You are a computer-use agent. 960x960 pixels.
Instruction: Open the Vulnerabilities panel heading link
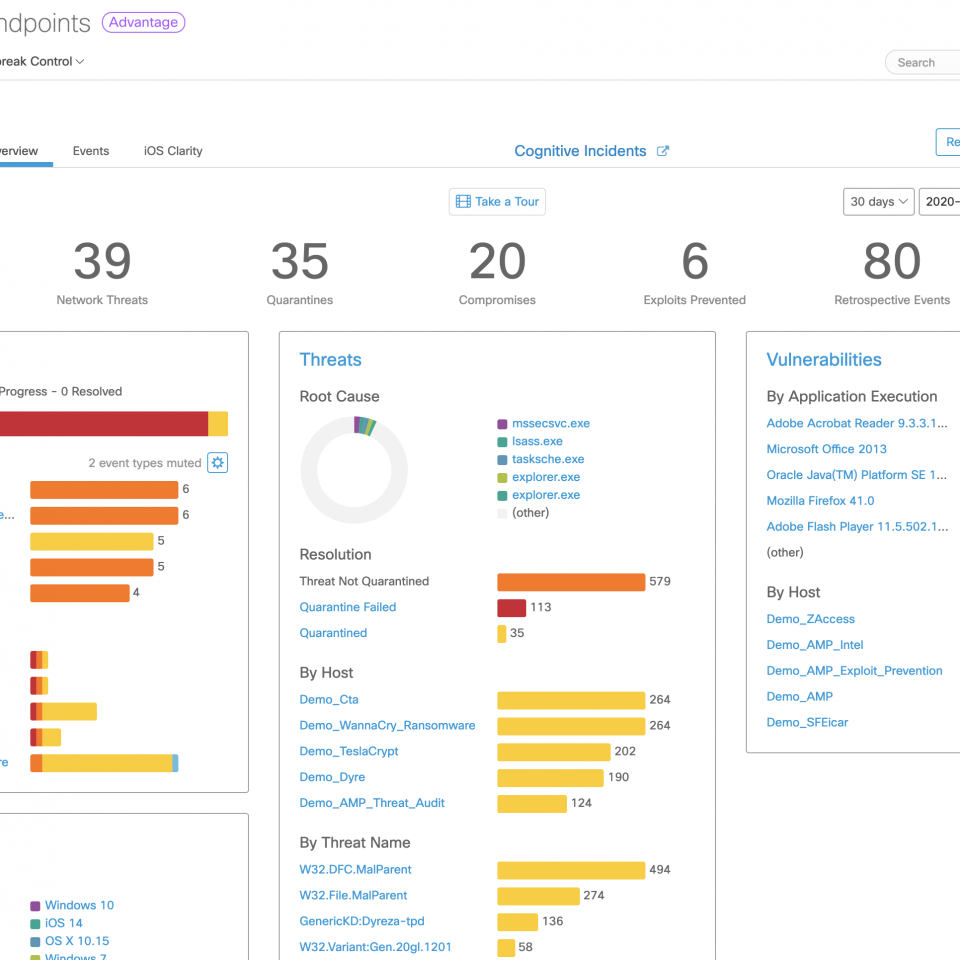click(824, 359)
